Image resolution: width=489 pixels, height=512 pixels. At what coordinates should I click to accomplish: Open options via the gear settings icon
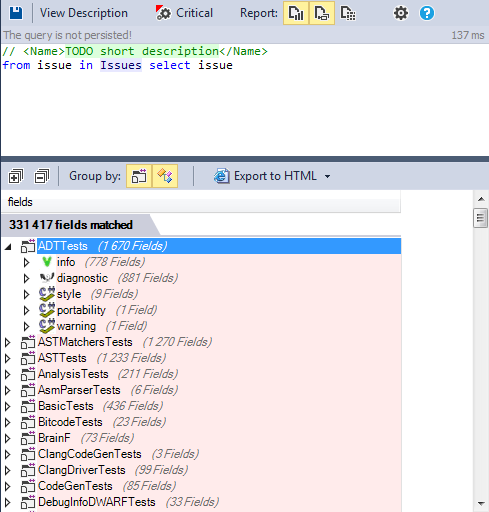(401, 13)
